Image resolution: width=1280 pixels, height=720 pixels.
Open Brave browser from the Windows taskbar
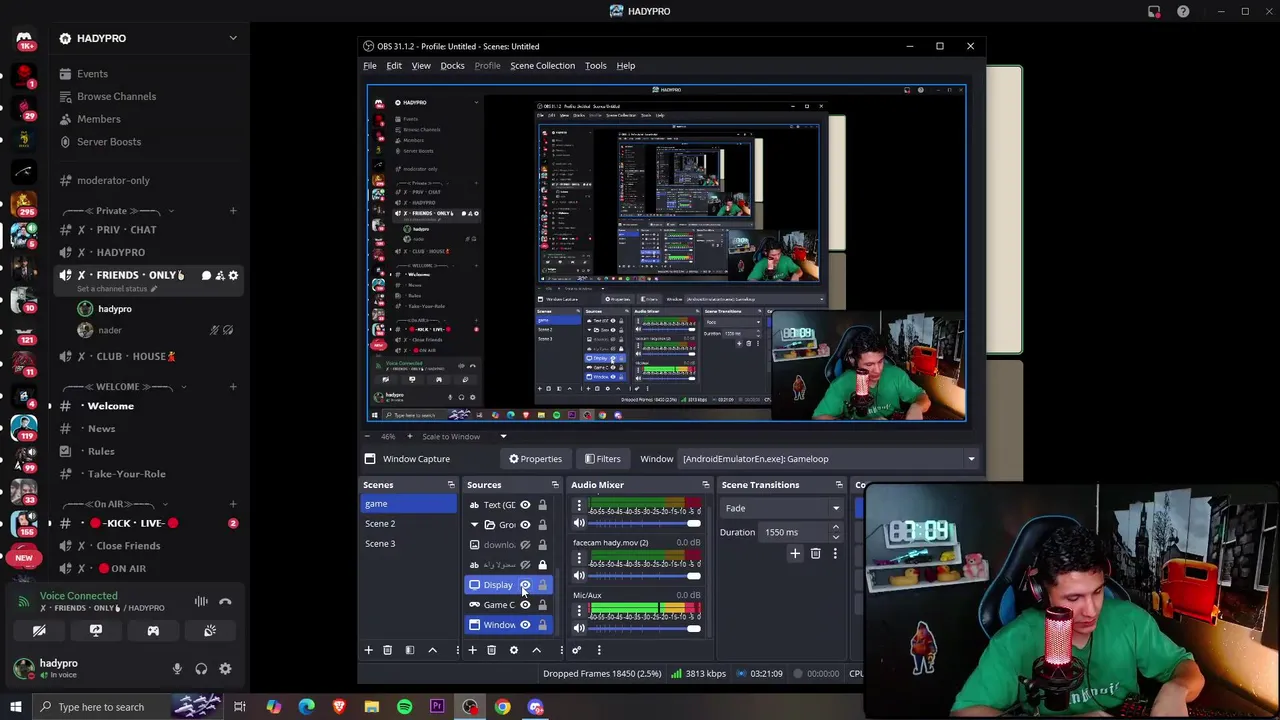point(339,707)
